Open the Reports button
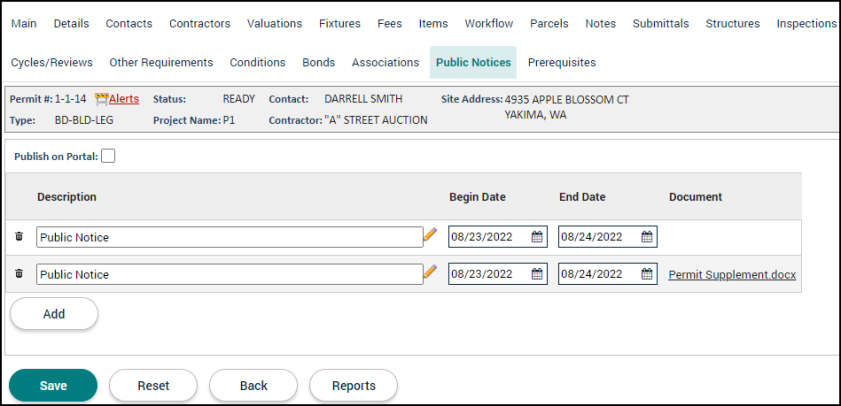The width and height of the screenshot is (841, 406). [353, 385]
